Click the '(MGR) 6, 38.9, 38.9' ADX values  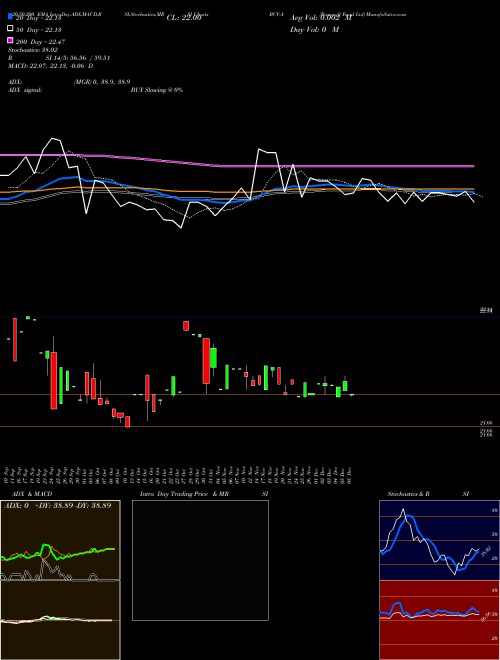[x=102, y=82]
